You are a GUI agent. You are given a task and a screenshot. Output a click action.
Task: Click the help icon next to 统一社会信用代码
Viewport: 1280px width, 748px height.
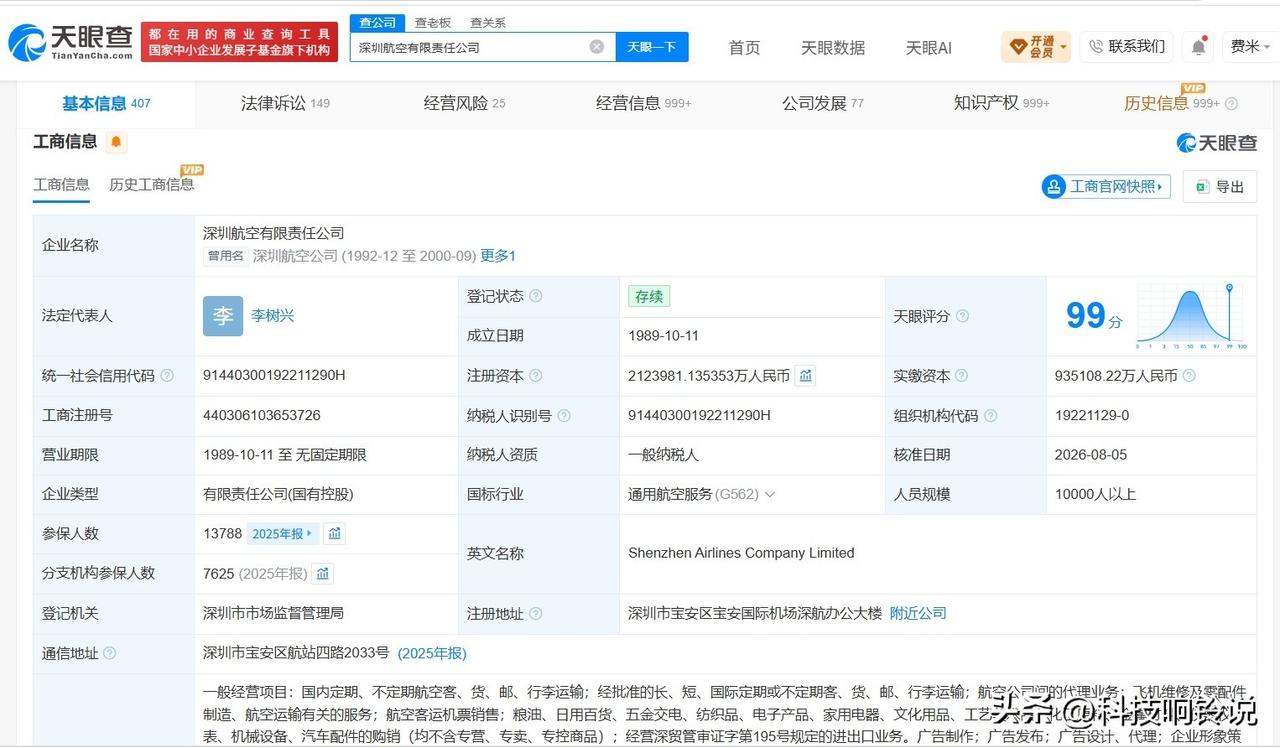click(167, 376)
